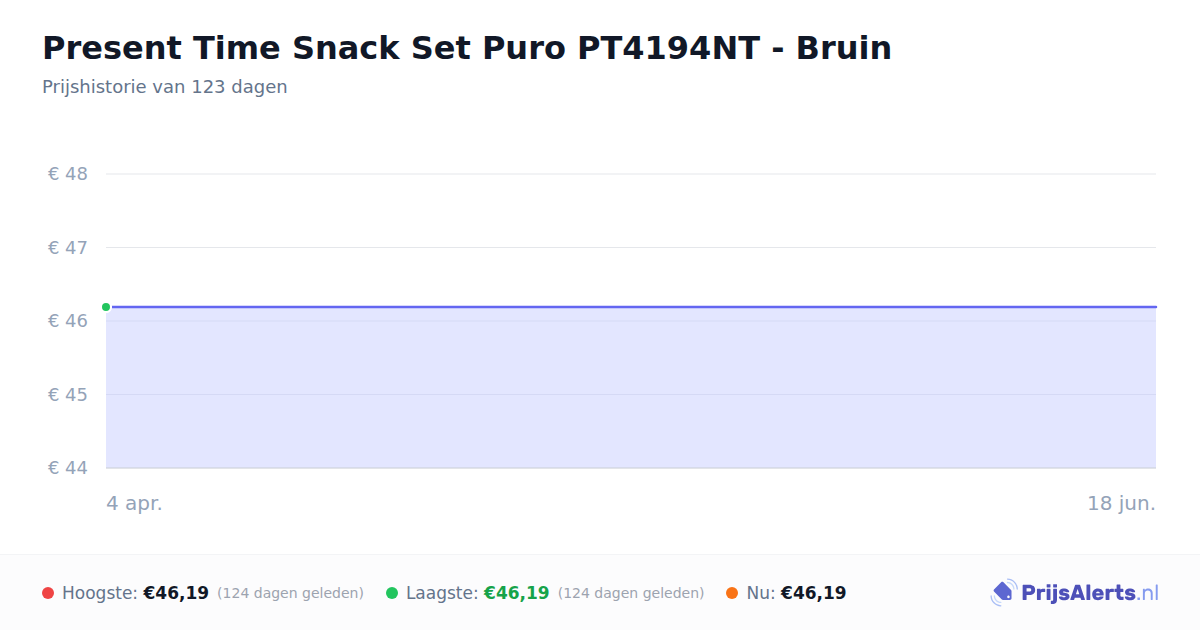This screenshot has width=1200, height=630.
Task: Click the product title Present Time Snack Set
Action: click(467, 47)
